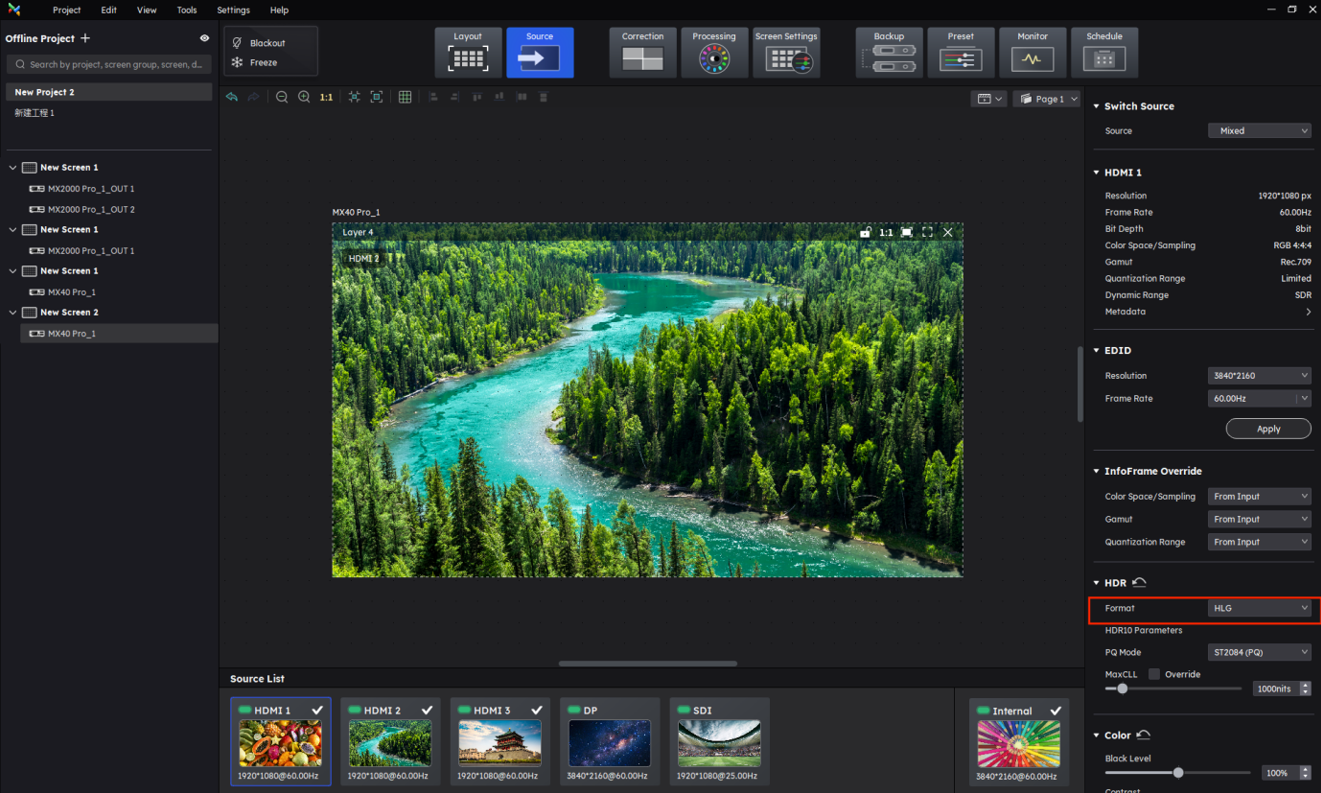Click the undo arrow icon
The width and height of the screenshot is (1321, 793).
click(x=232, y=97)
